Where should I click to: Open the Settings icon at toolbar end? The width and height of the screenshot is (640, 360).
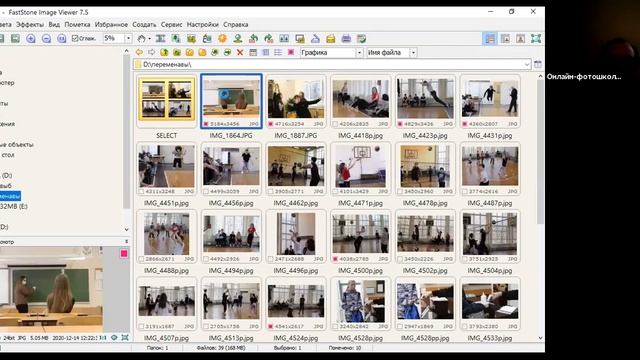tap(361, 39)
